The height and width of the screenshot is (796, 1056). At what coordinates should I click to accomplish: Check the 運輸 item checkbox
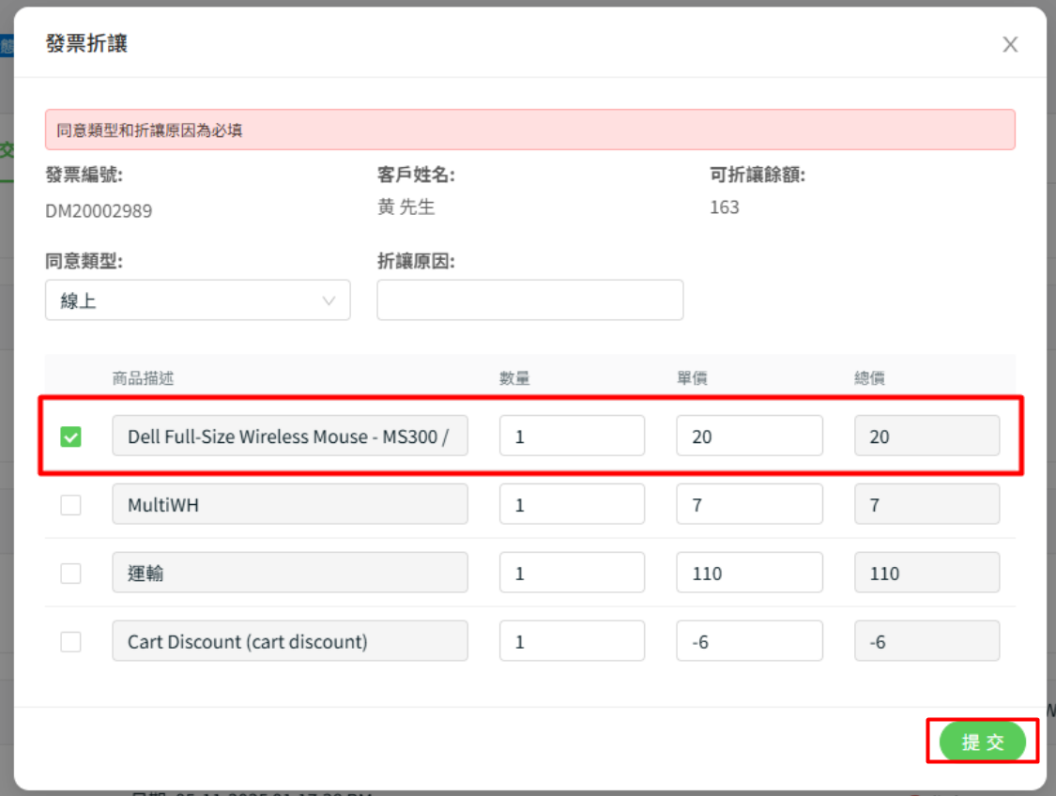pos(71,574)
